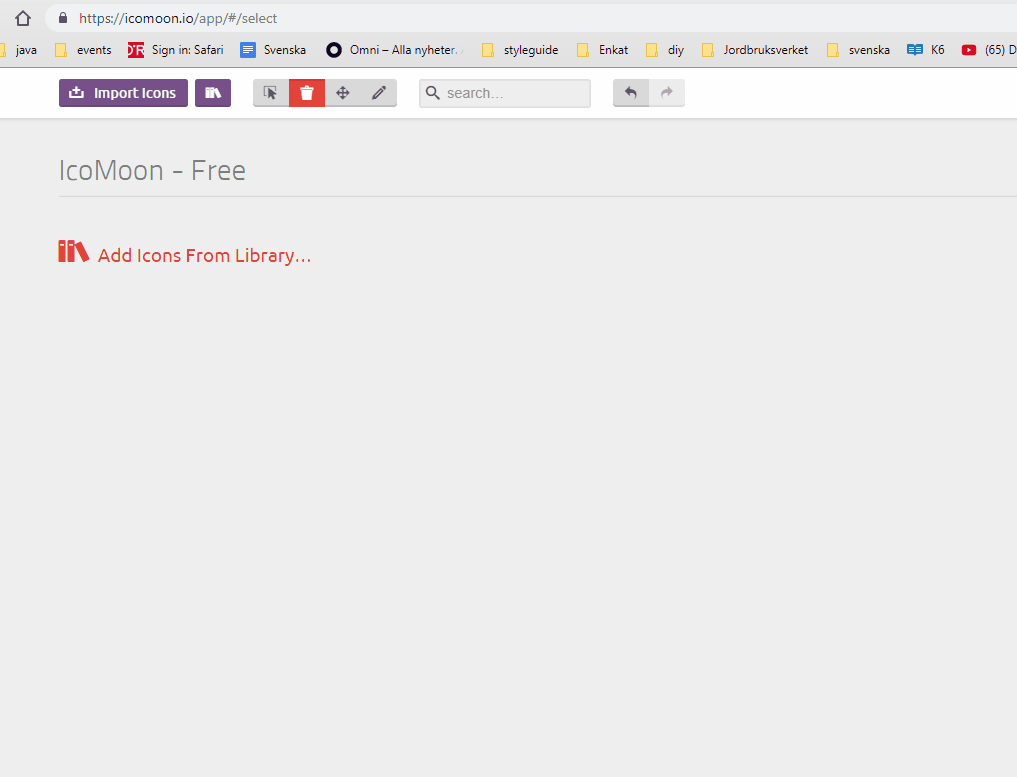Viewport: 1017px width, 777px height.
Task: Redo the last action
Action: coord(667,93)
